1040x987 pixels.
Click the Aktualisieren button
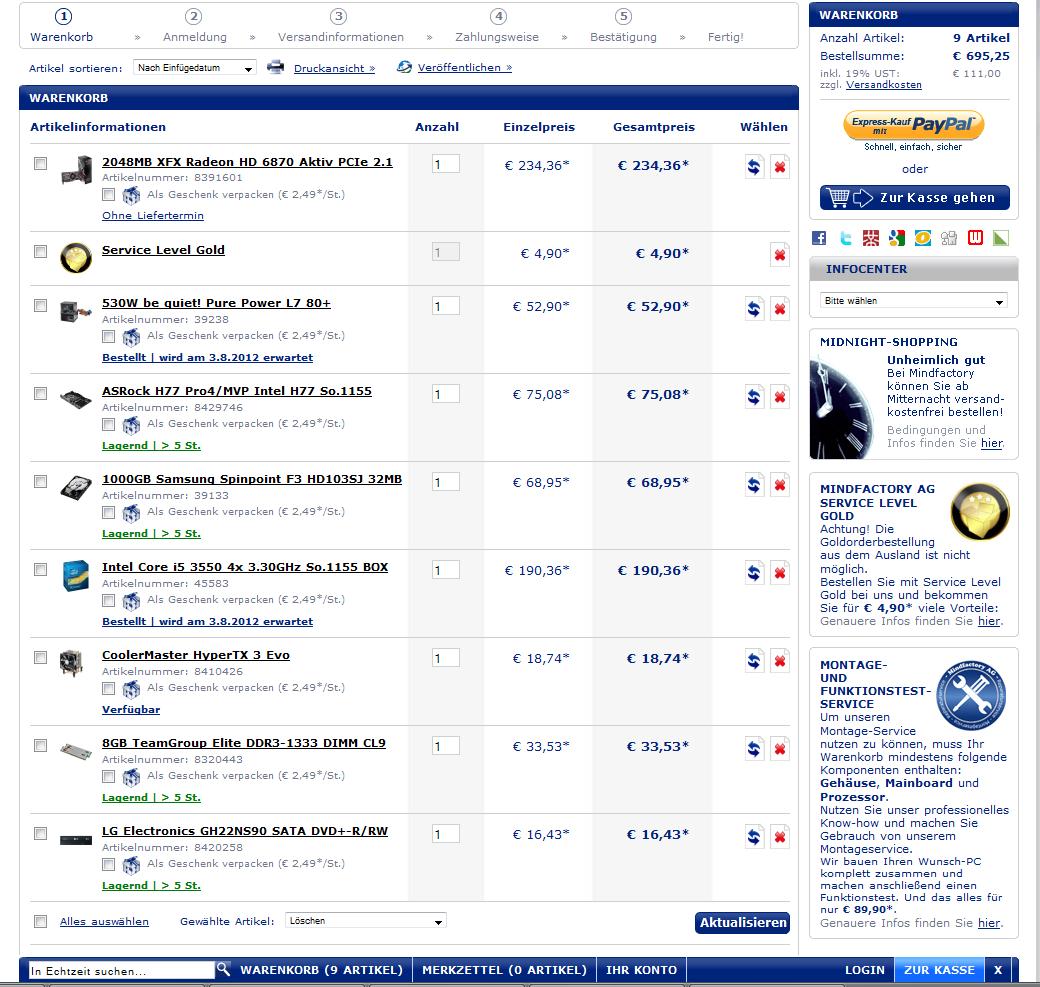point(743,923)
